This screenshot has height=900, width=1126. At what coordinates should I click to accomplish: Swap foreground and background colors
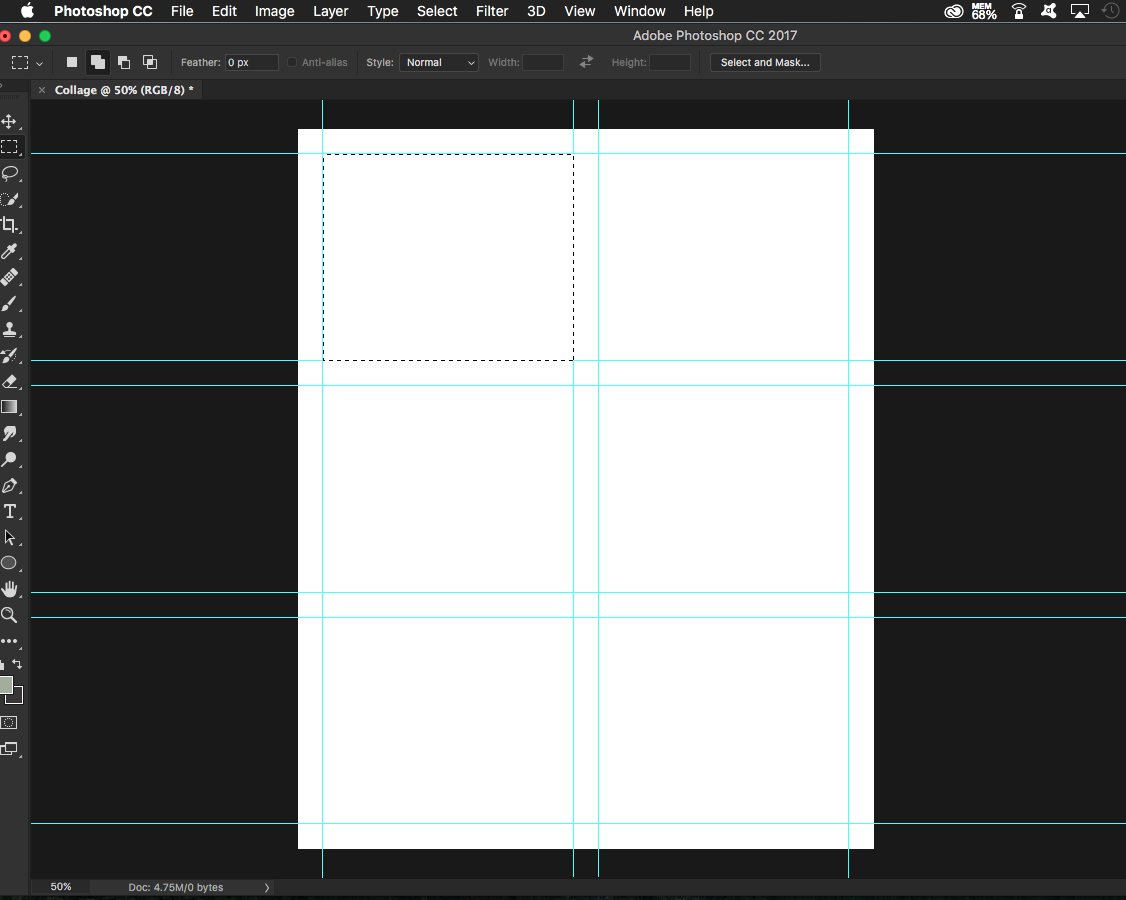coord(17,664)
